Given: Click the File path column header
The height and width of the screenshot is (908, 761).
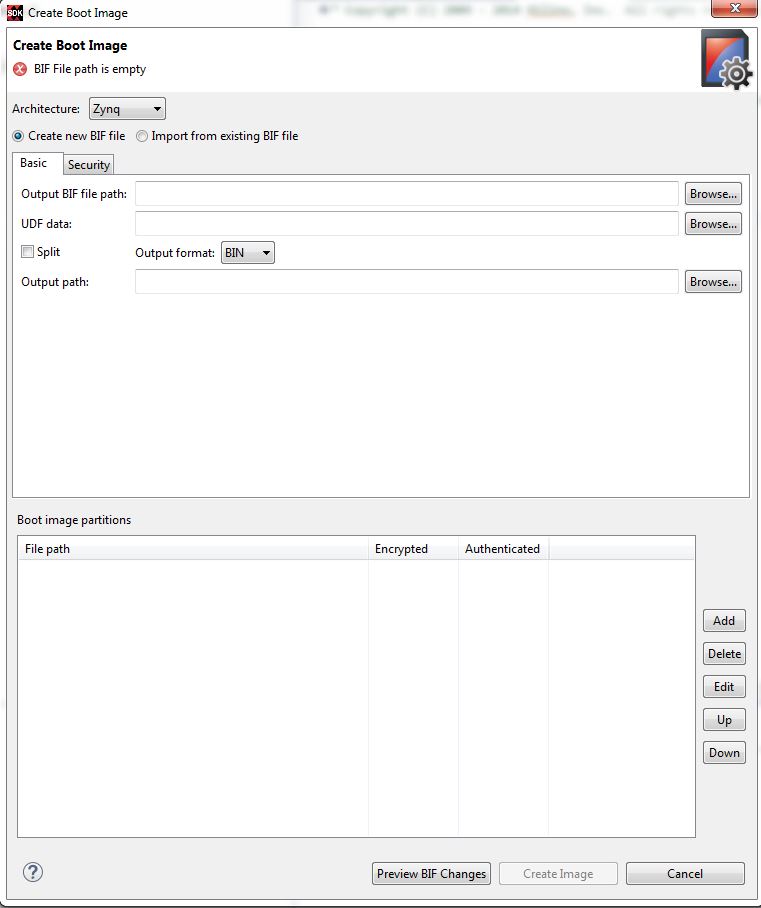Looking at the screenshot, I should [193, 548].
